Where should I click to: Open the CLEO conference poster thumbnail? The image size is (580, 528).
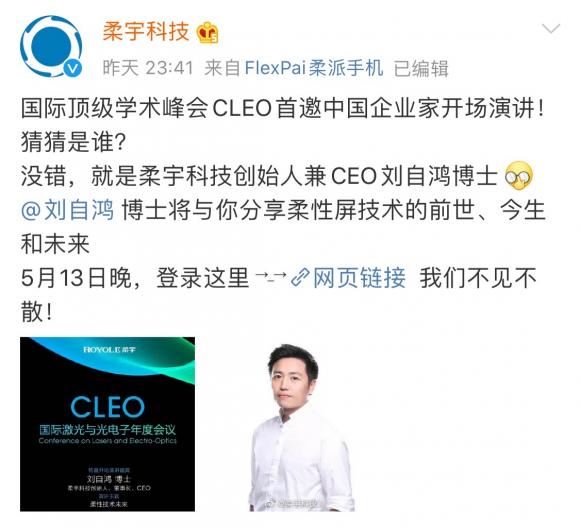click(x=107, y=424)
